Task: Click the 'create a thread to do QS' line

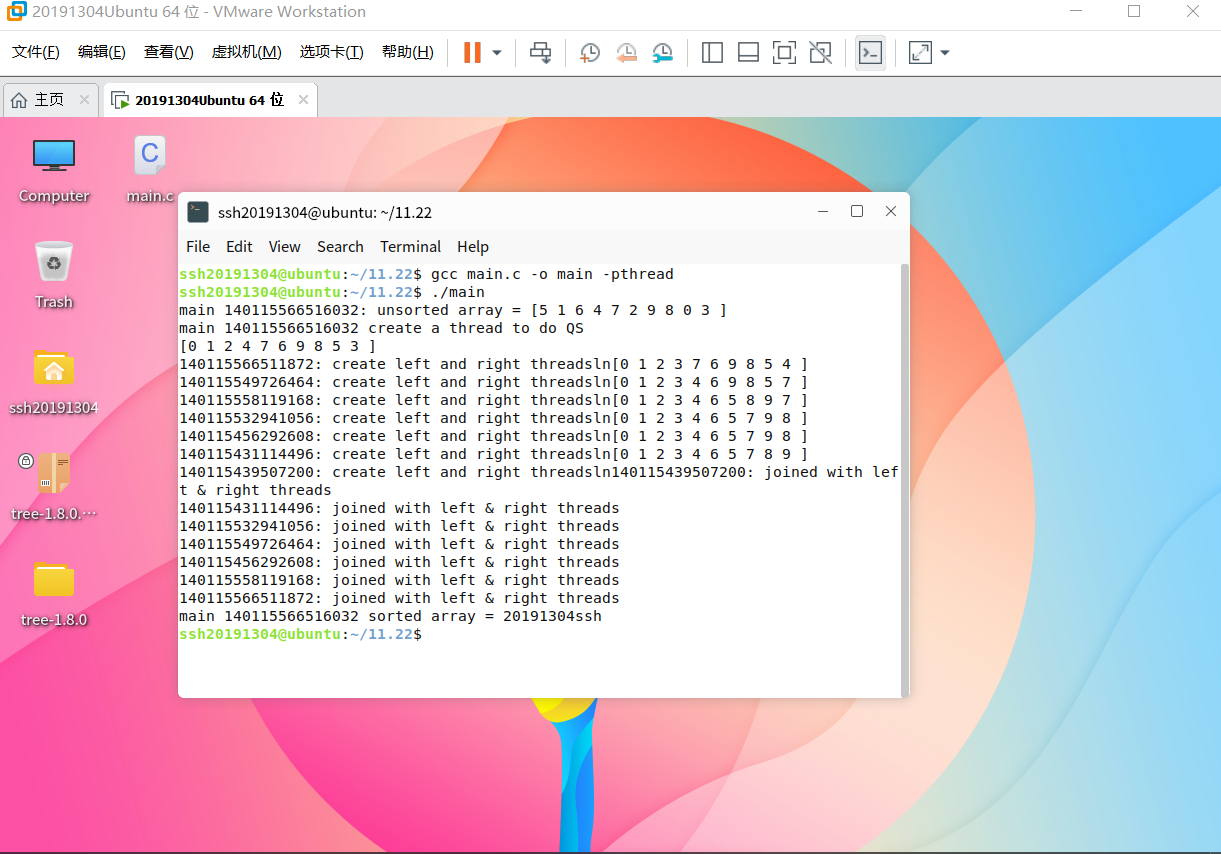Action: coord(381,328)
